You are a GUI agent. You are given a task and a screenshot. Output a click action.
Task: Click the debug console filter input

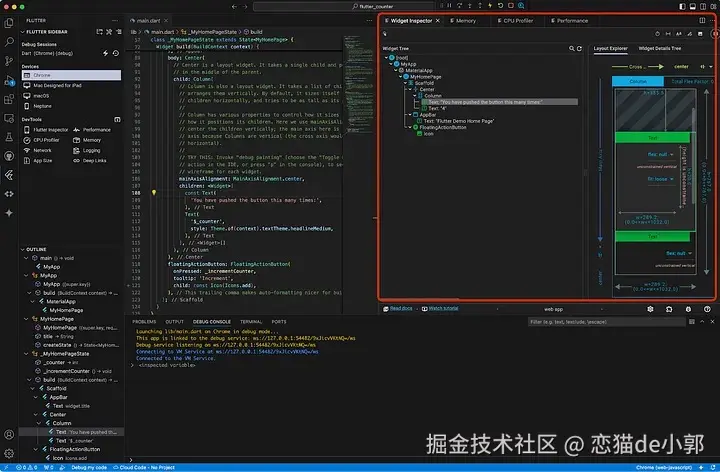click(606, 322)
